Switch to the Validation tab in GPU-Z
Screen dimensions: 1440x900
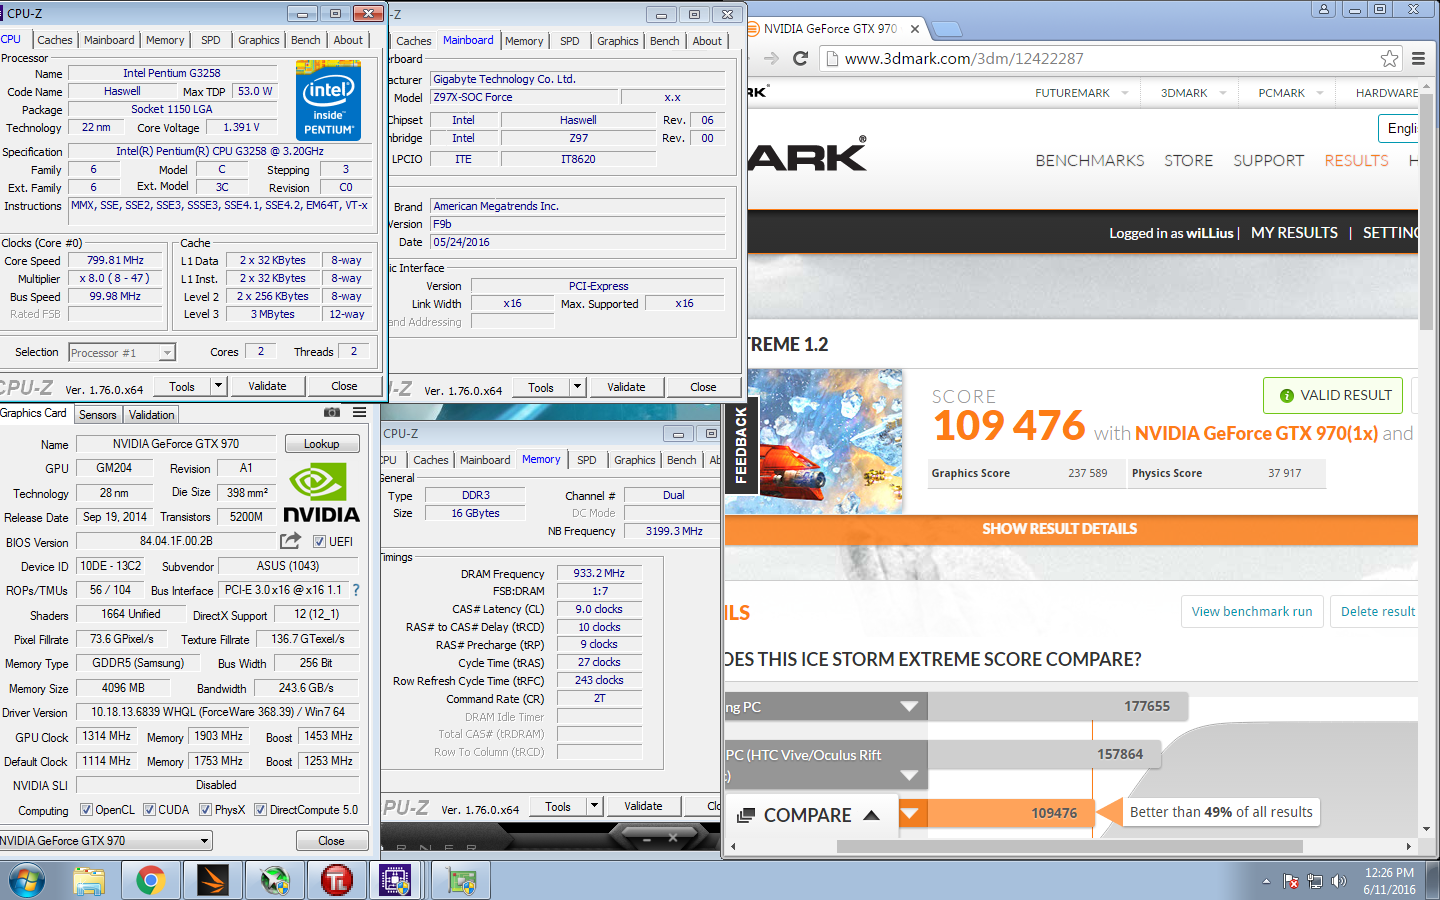(151, 414)
